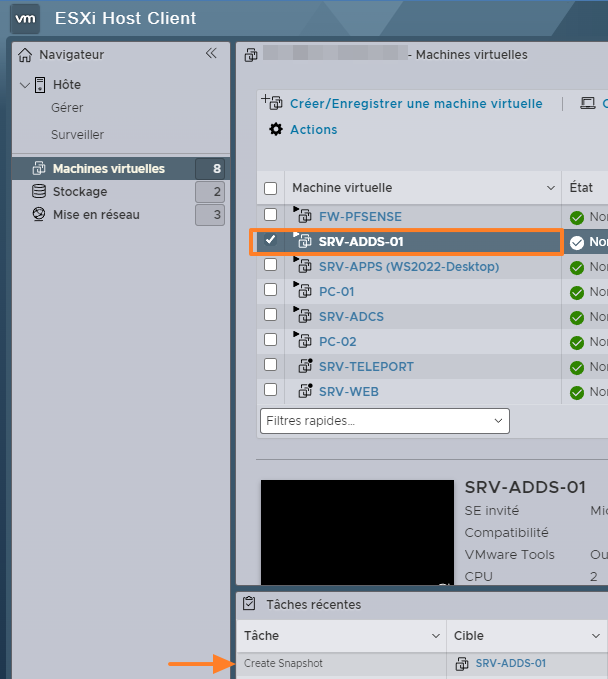Click the Tâches récentes clipboard icon
608x679 pixels.
[x=249, y=603]
